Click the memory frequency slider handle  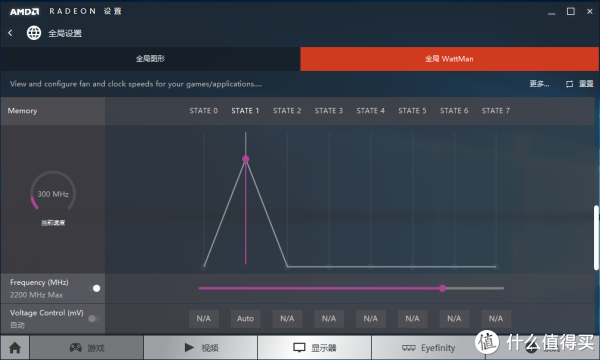tap(442, 288)
